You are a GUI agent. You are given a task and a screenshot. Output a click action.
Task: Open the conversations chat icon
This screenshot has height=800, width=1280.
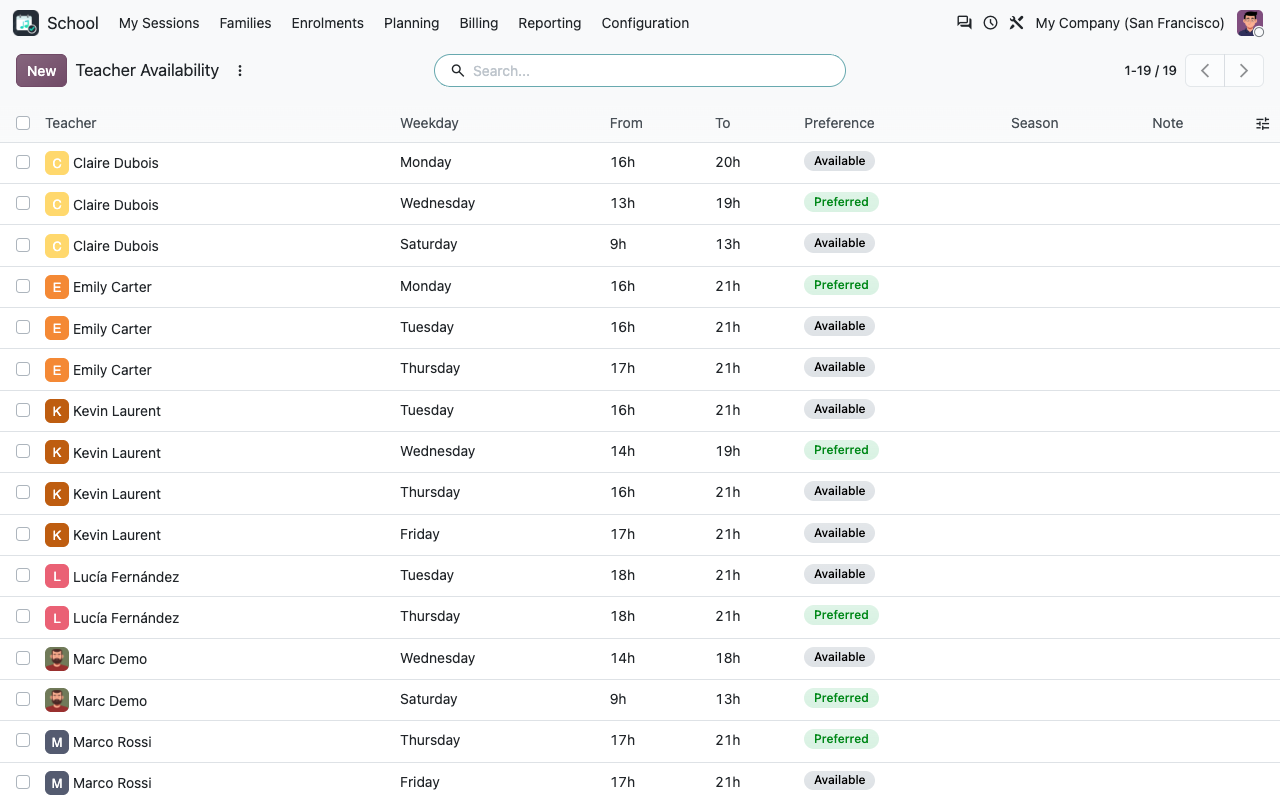[x=964, y=23]
